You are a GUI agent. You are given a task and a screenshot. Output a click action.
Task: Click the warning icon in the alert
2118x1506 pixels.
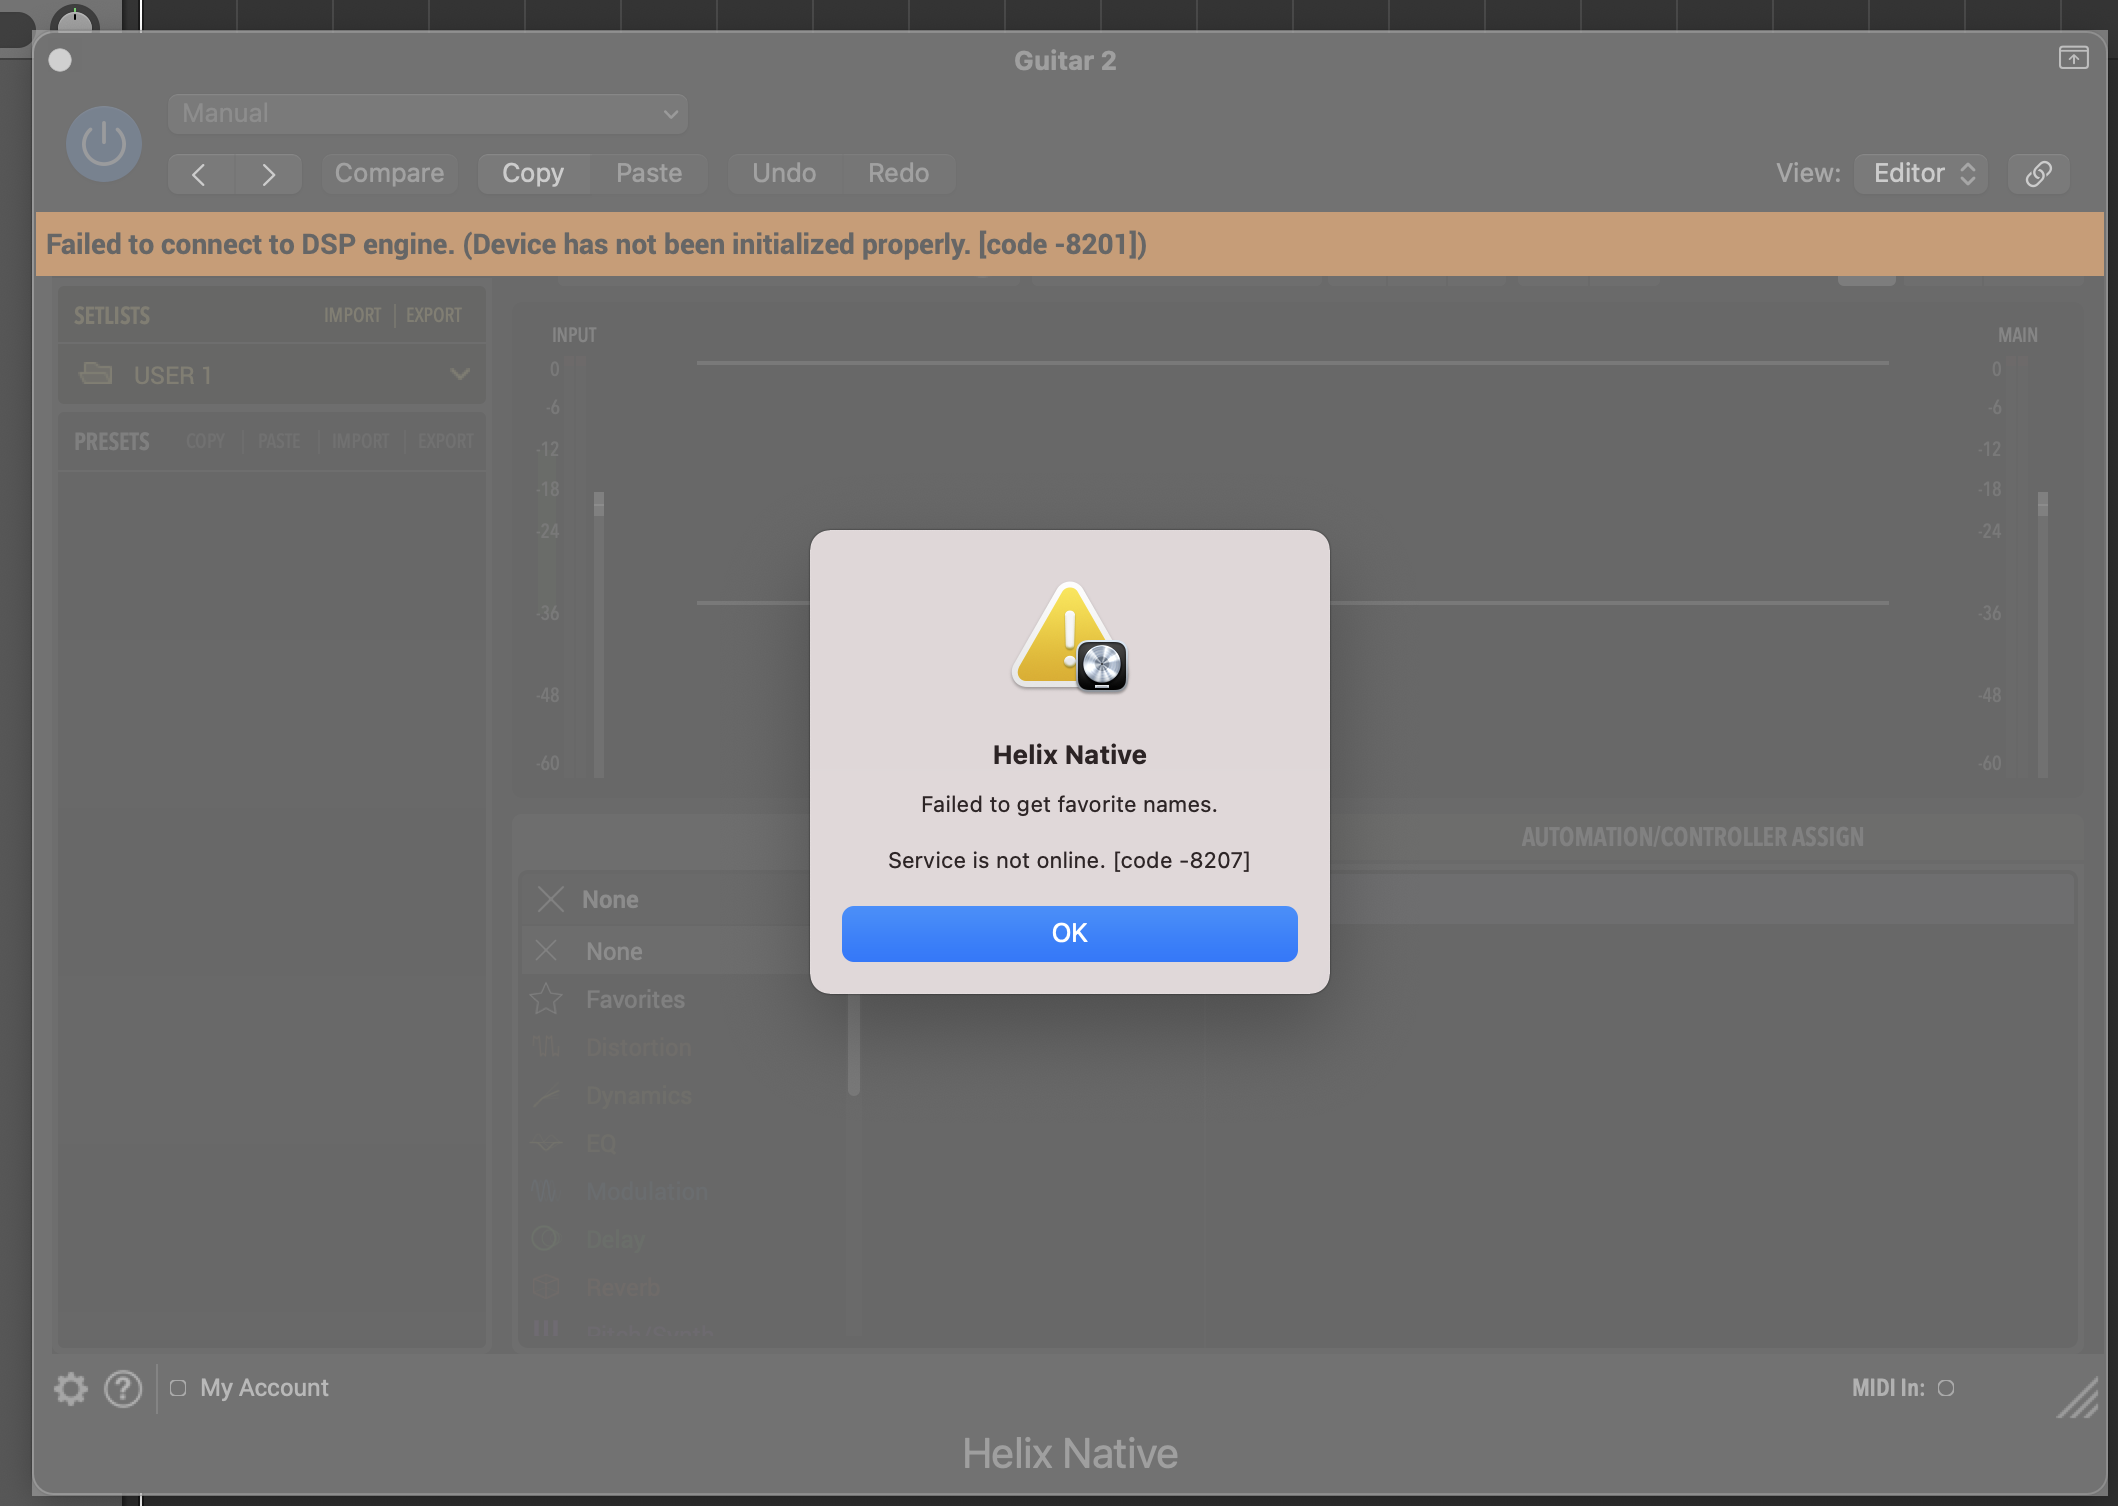pos(1069,637)
